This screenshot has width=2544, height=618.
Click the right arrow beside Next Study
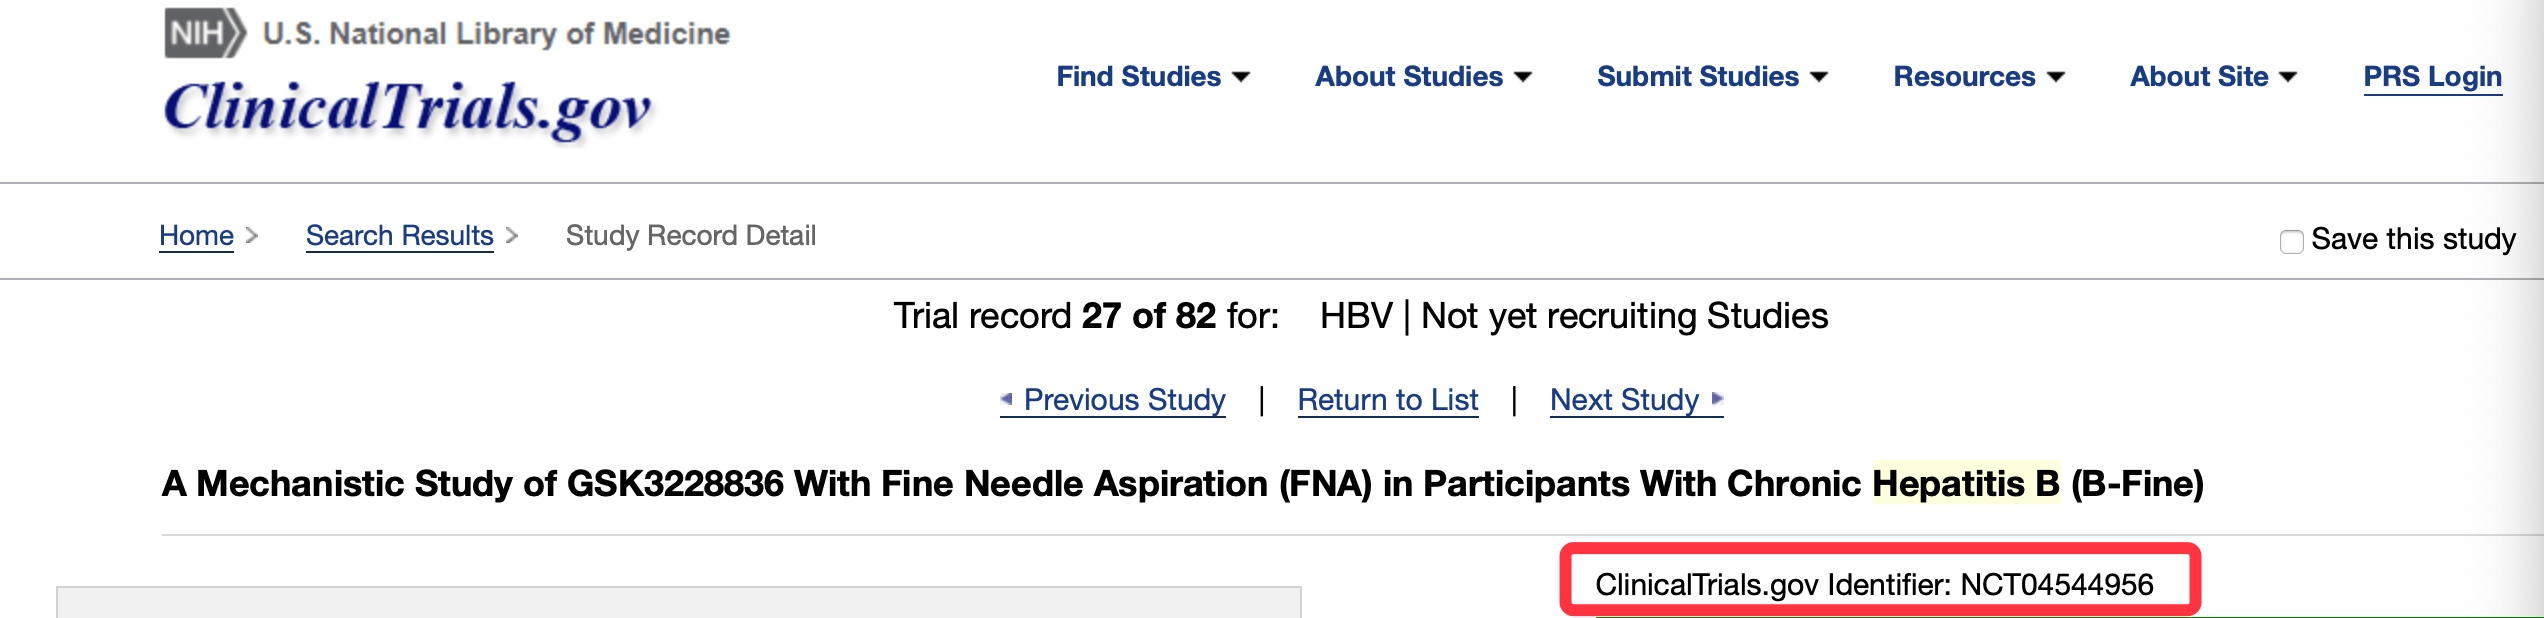tap(1717, 399)
